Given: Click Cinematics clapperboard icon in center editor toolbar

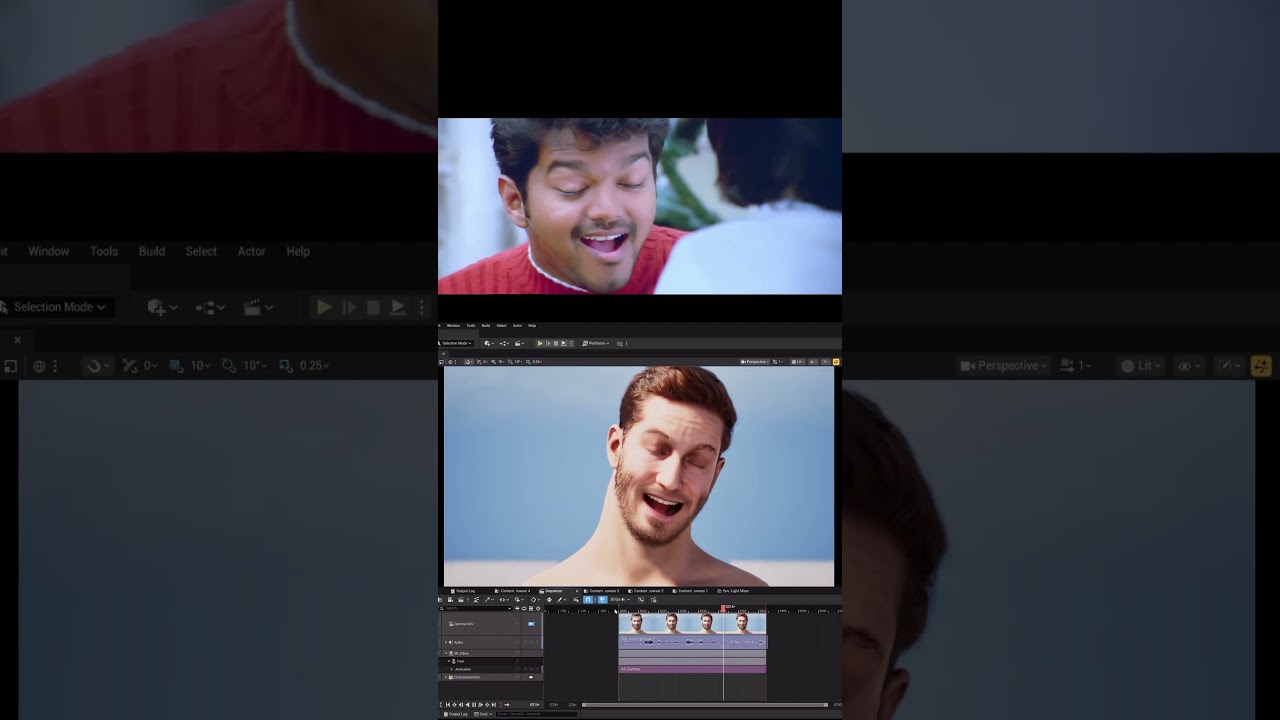Looking at the screenshot, I should pyautogui.click(x=519, y=343).
